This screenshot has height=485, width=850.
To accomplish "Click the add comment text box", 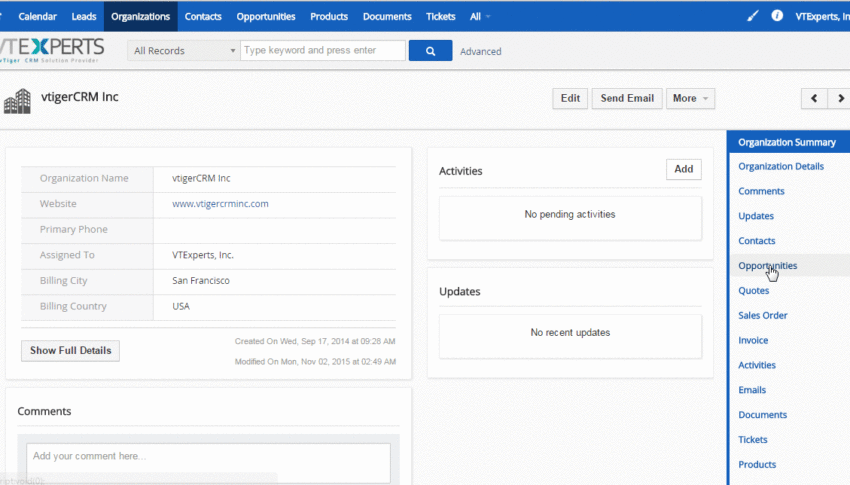I will (x=208, y=463).
